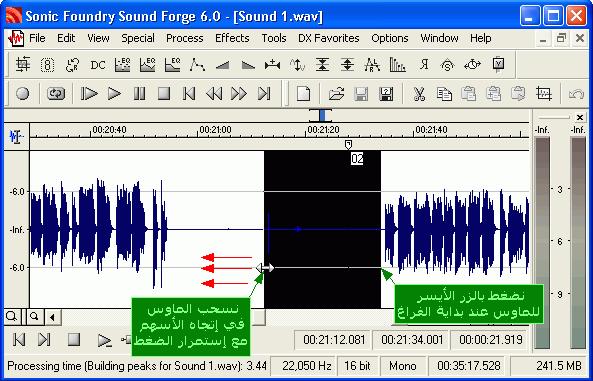Viewport: 593px width, 381px height.
Task: Click the 02 marker on the timeline
Action: (x=357, y=159)
